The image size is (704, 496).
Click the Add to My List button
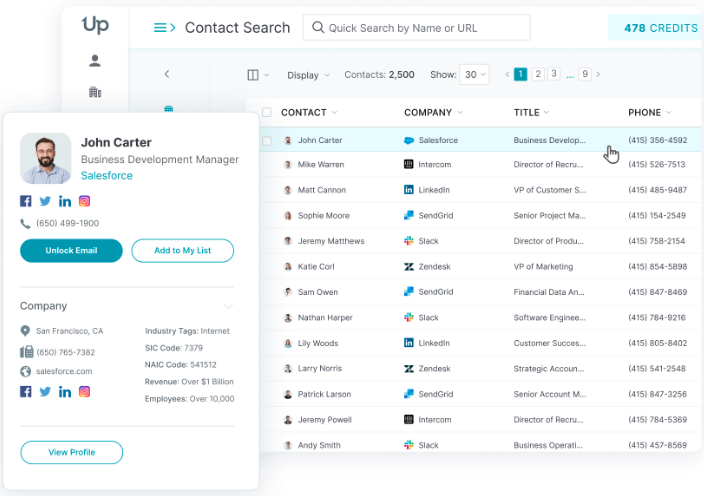click(182, 250)
